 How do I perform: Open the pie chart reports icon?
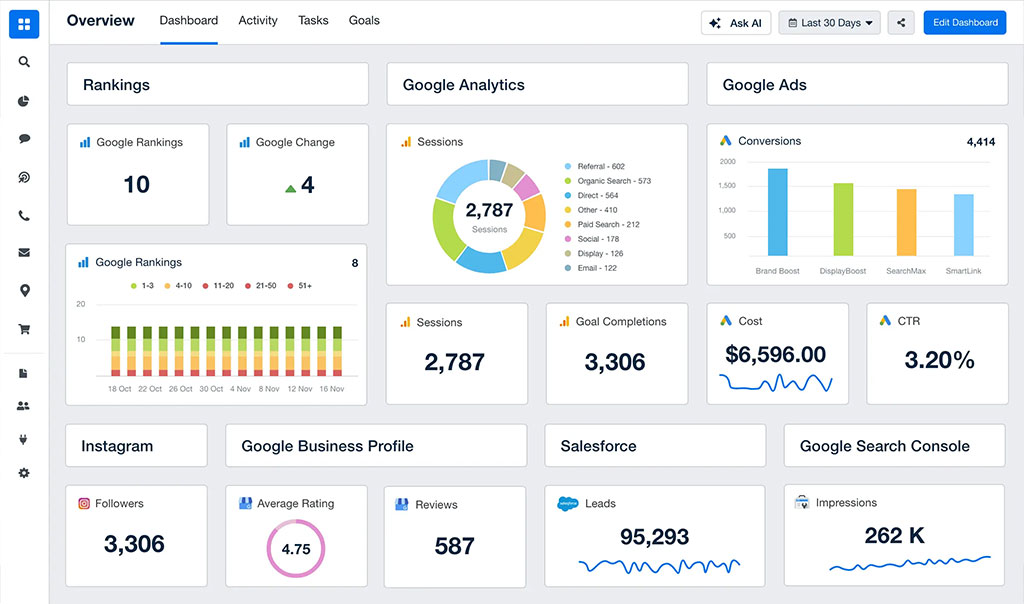coord(24,101)
